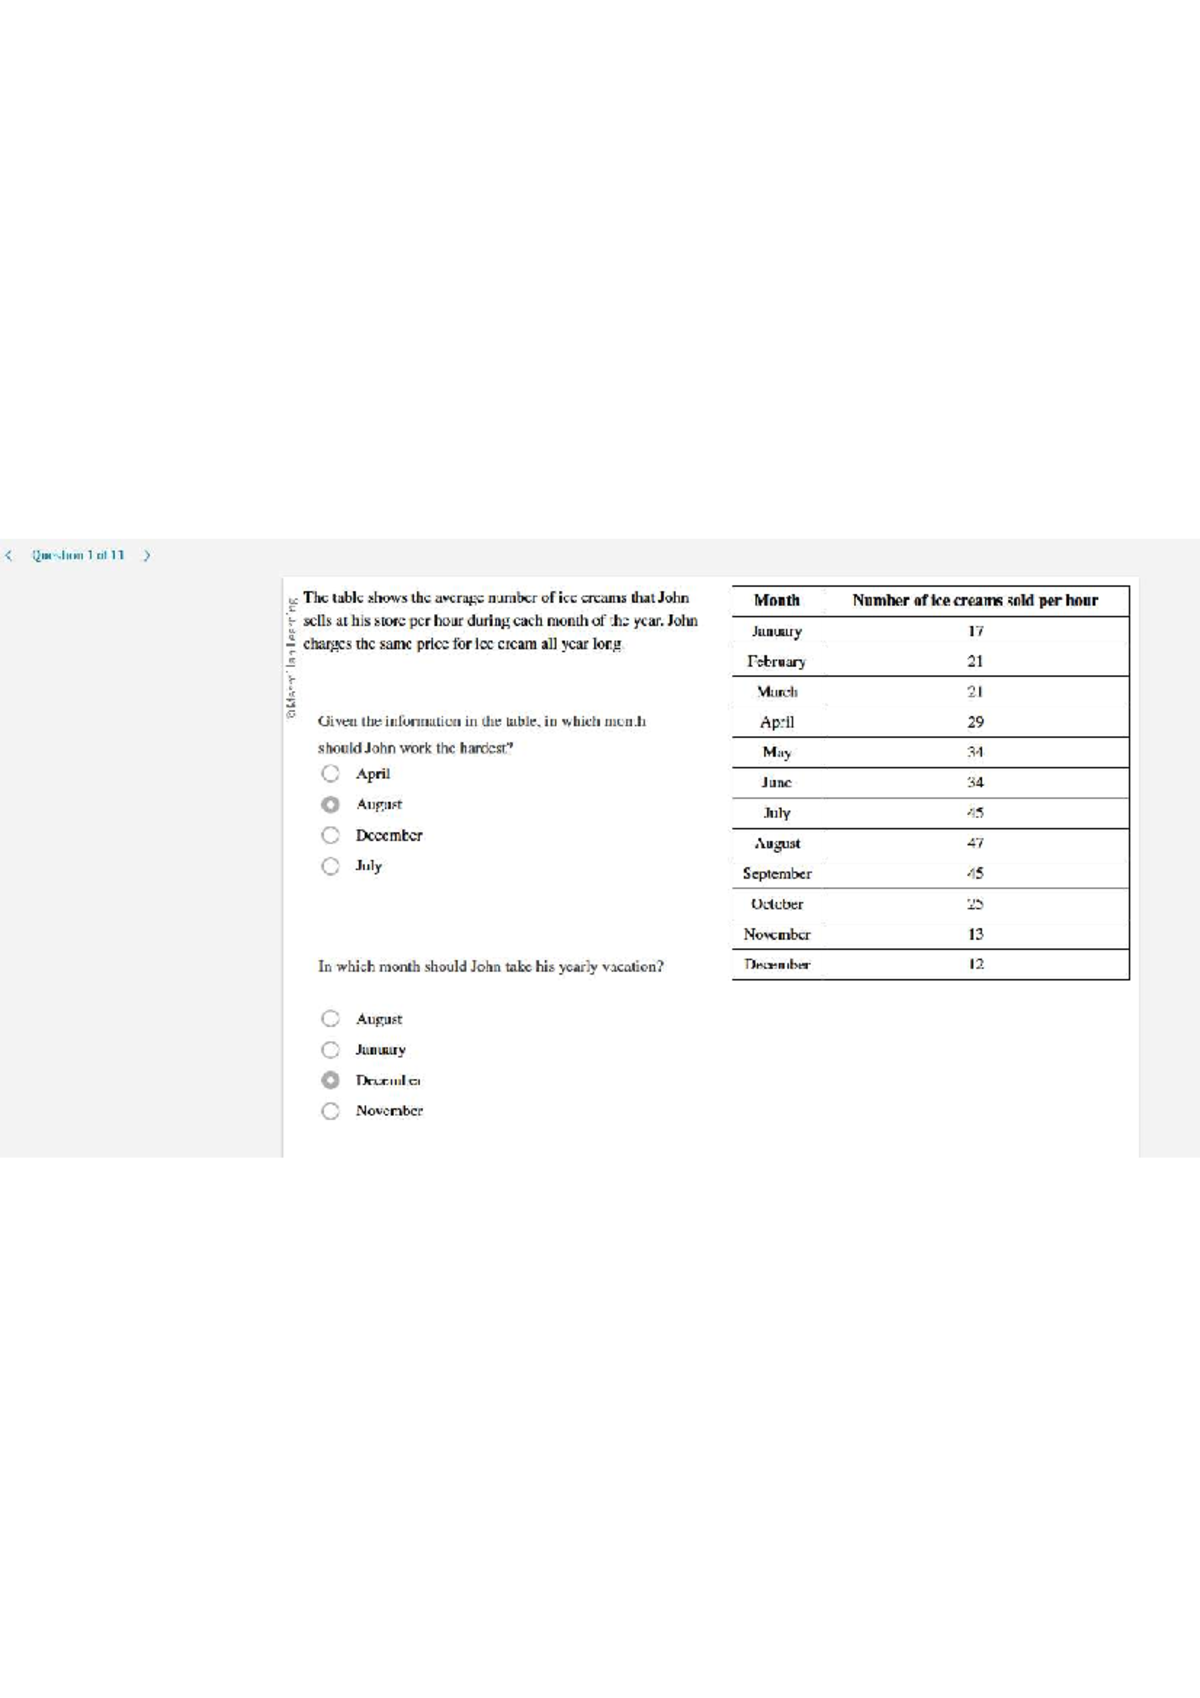Viewport: 1200px width, 1698px height.
Task: Pick December radio button for the vacation question
Action: [x=330, y=1080]
